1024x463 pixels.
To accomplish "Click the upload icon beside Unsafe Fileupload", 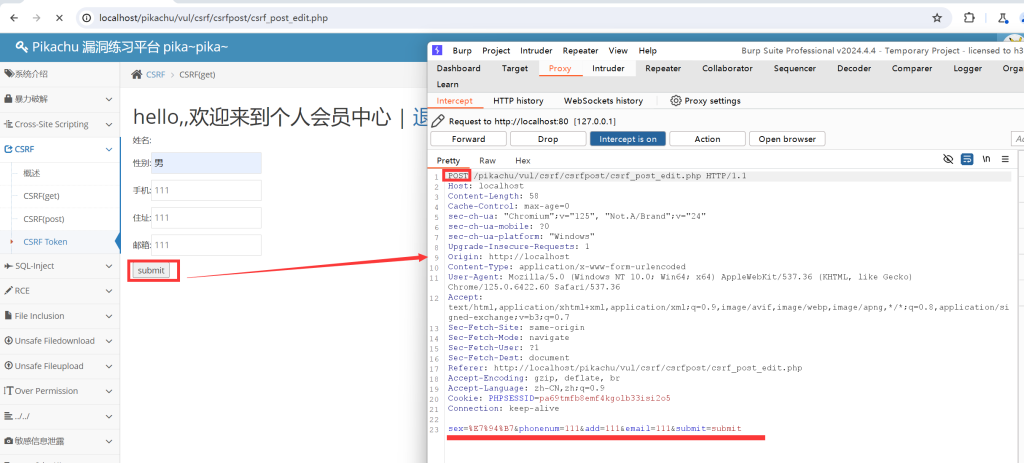I will 9,366.
